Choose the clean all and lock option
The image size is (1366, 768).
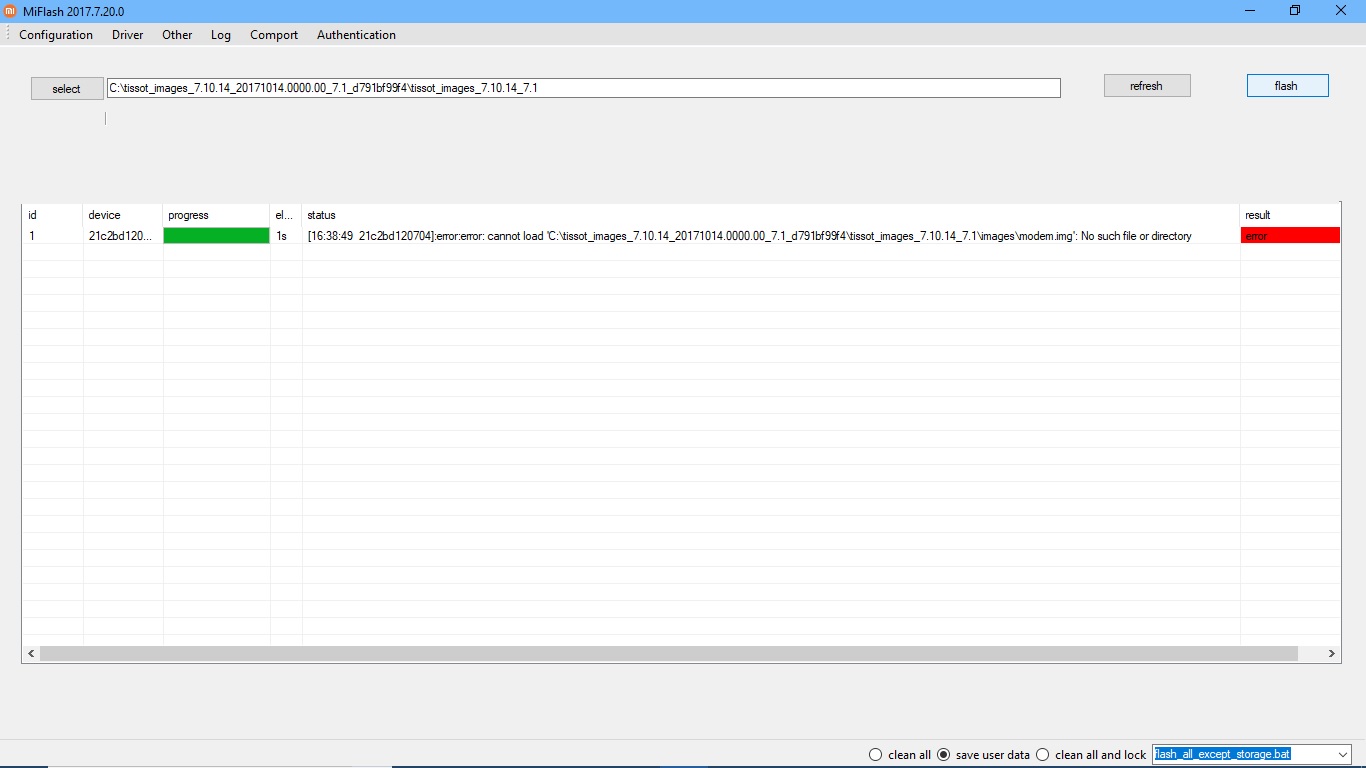point(1091,755)
